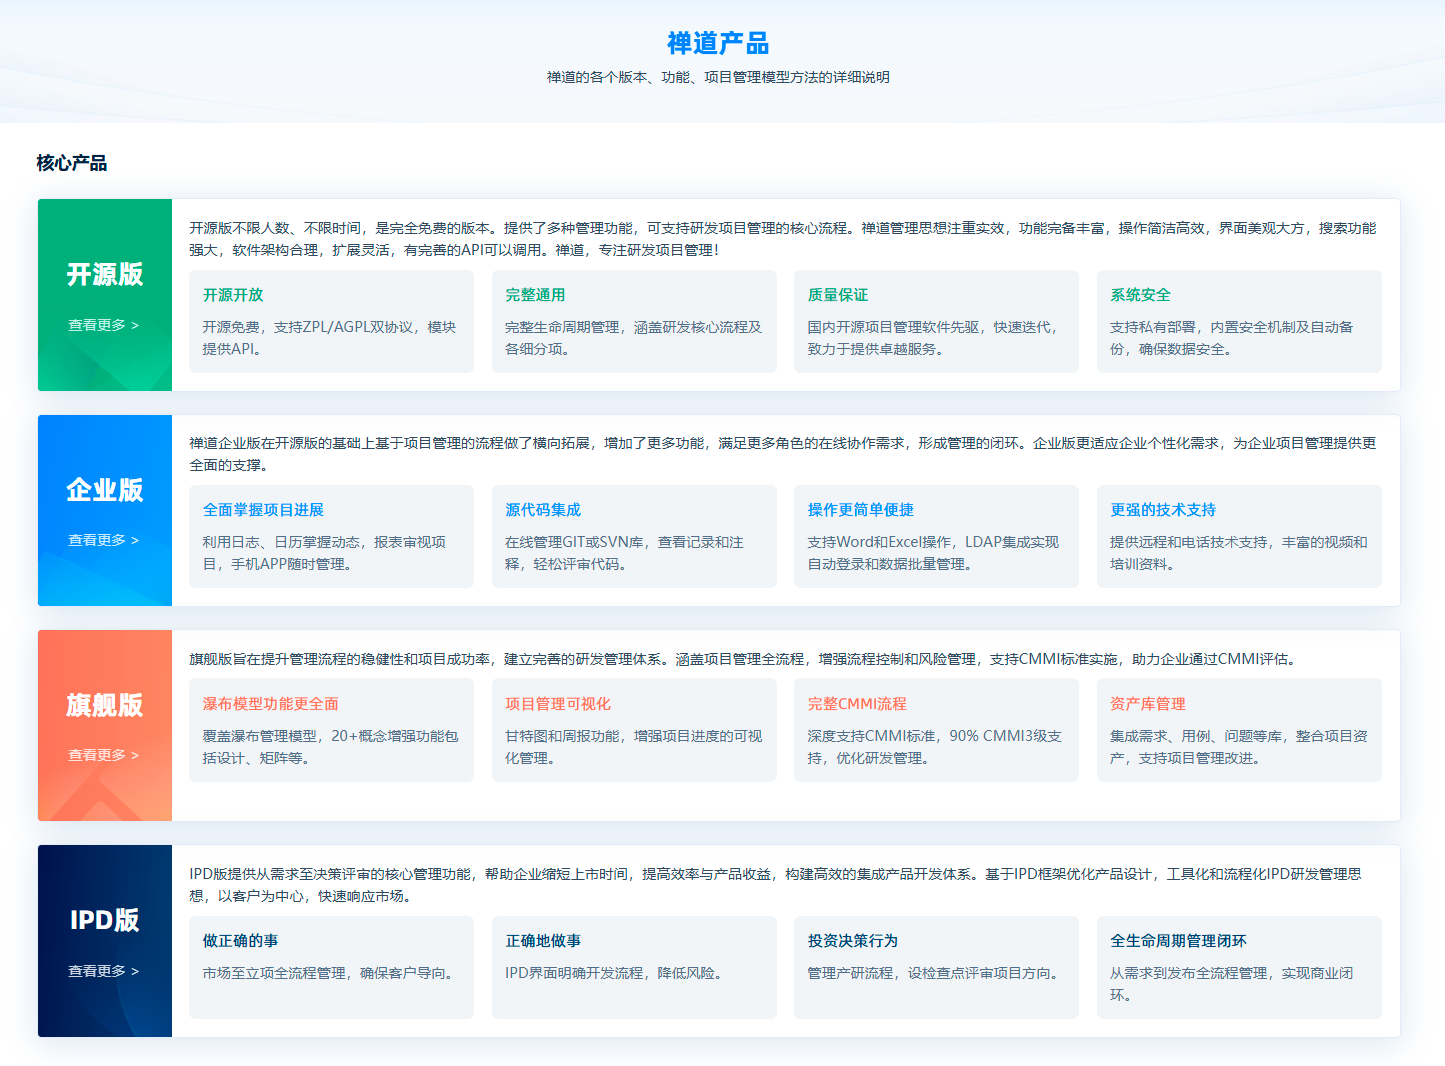Image resolution: width=1445 pixels, height=1066 pixels.
Task: Select the 做正确的事 feature title
Action: 241,941
